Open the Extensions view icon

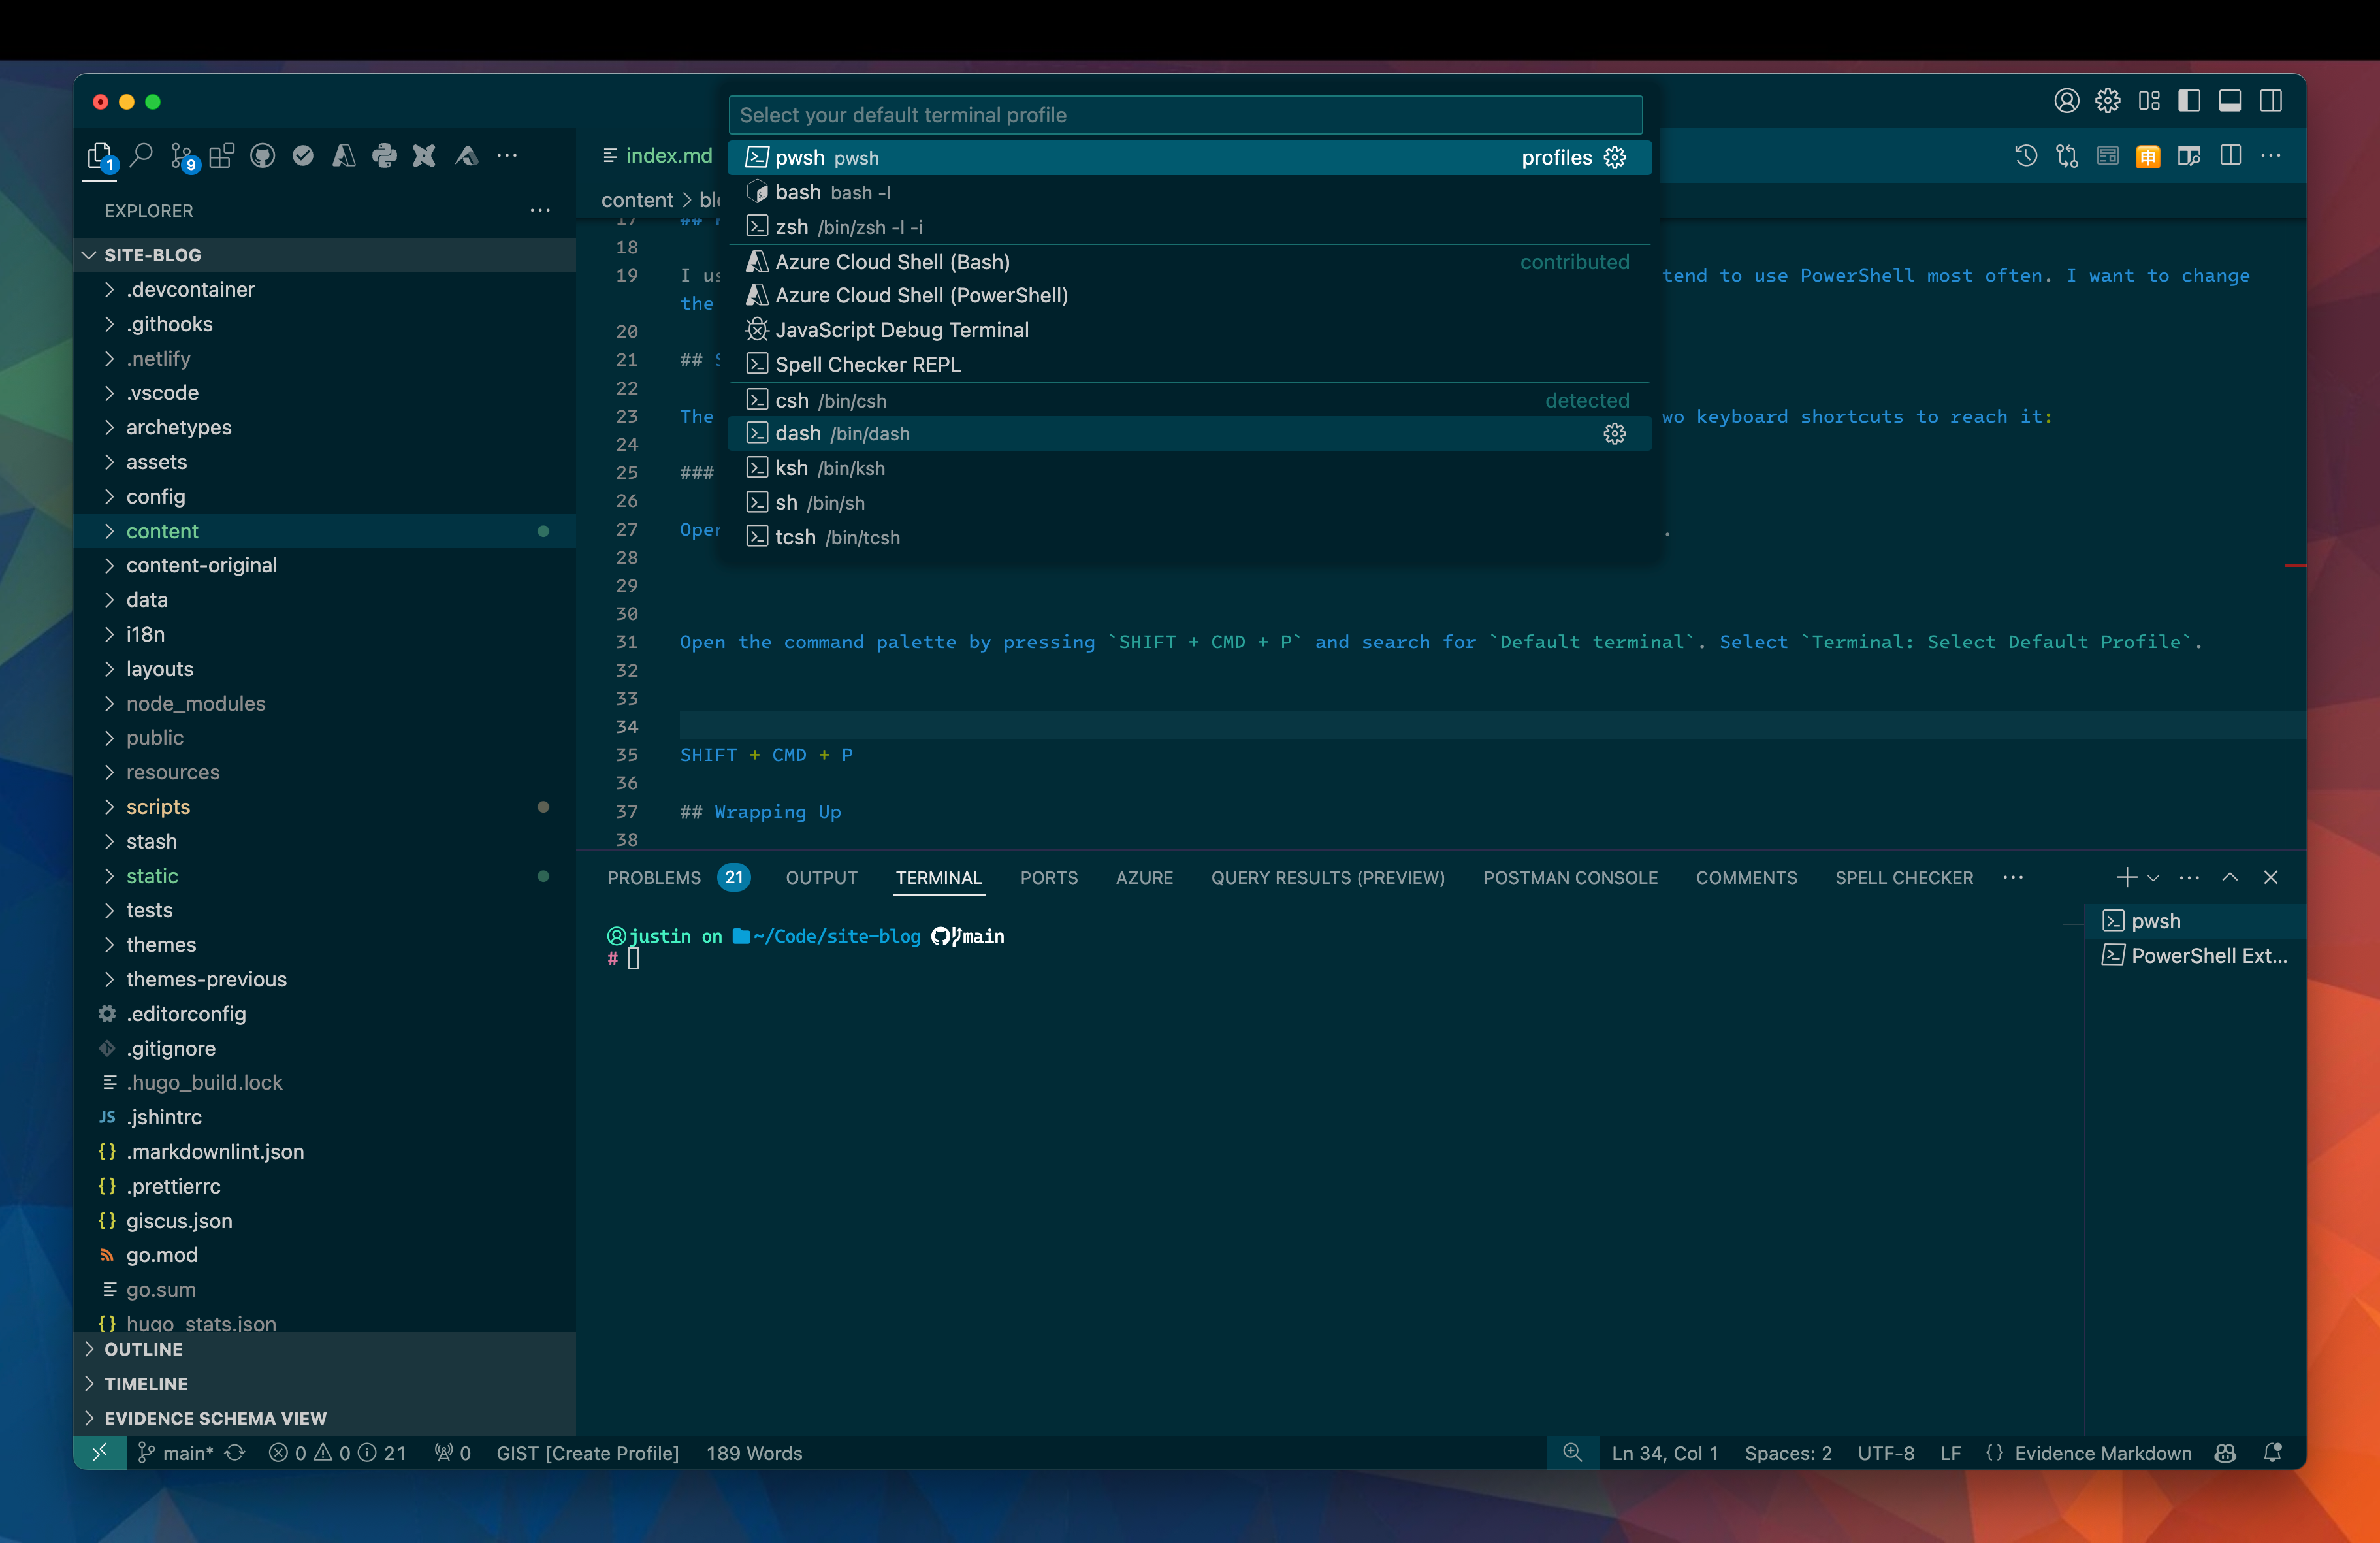pos(222,156)
